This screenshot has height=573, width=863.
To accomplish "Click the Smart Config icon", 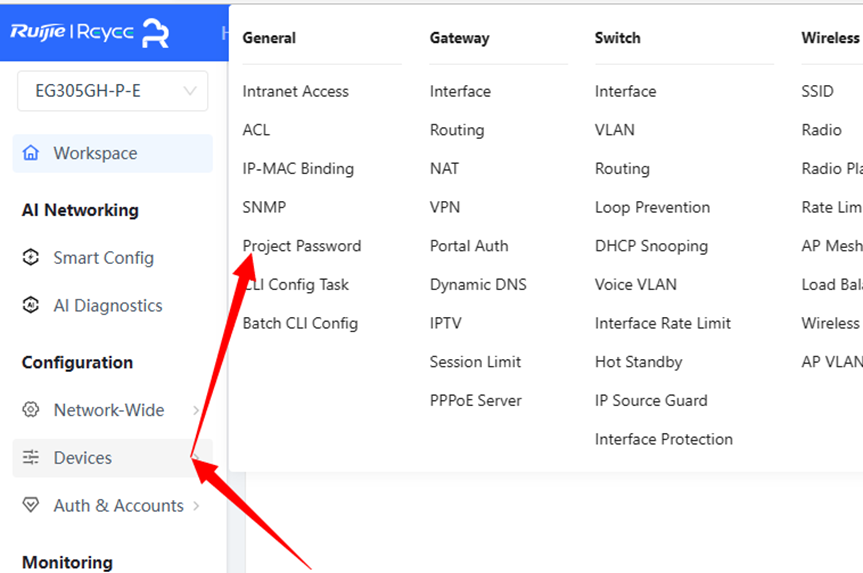I will tap(31, 257).
